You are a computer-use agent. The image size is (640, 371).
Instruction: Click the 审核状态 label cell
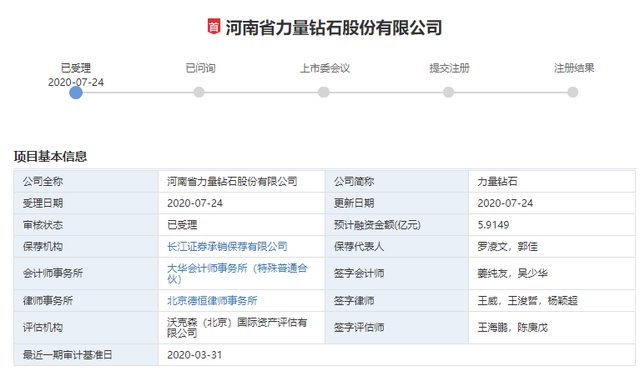tap(86, 225)
